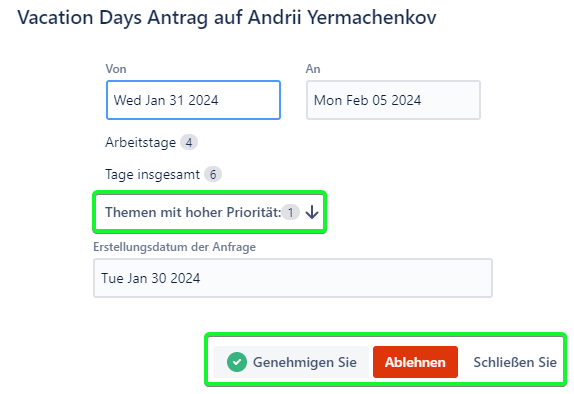The width and height of the screenshot is (574, 394).
Task: Expand high priority topics with down arrow
Action: (x=312, y=212)
